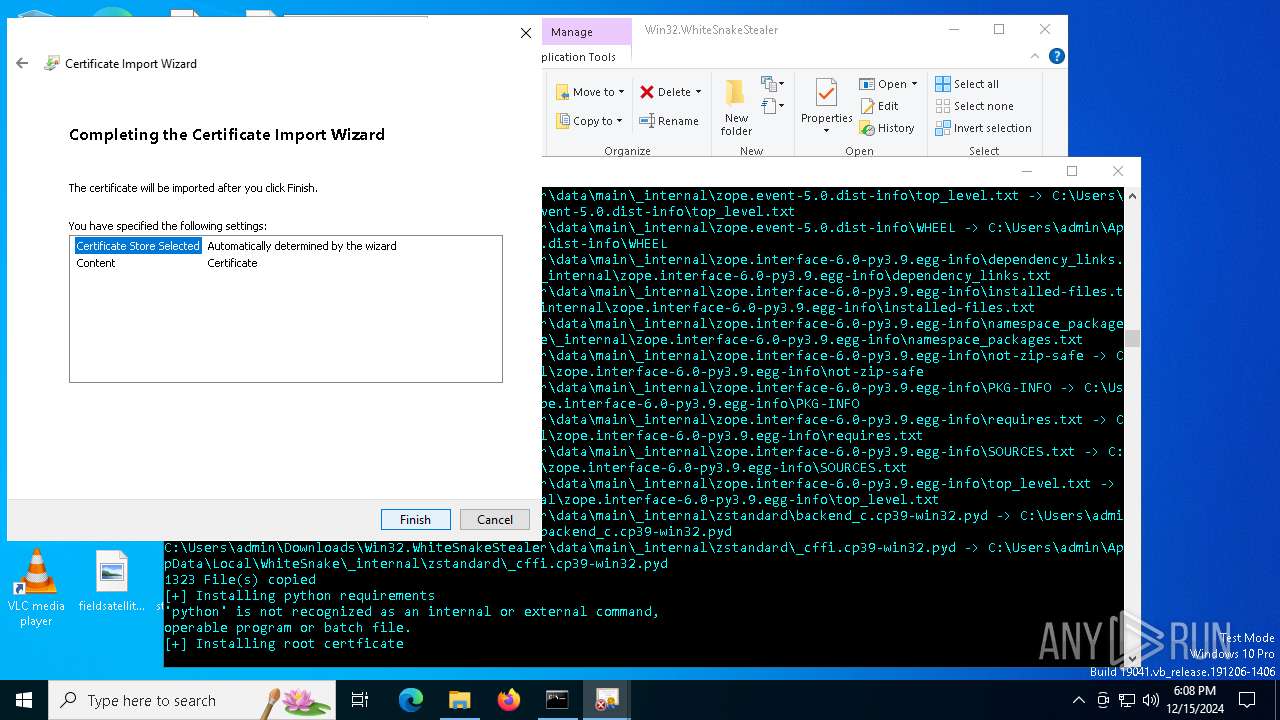Close the command prompt window
This screenshot has width=1280, height=720.
(1118, 171)
